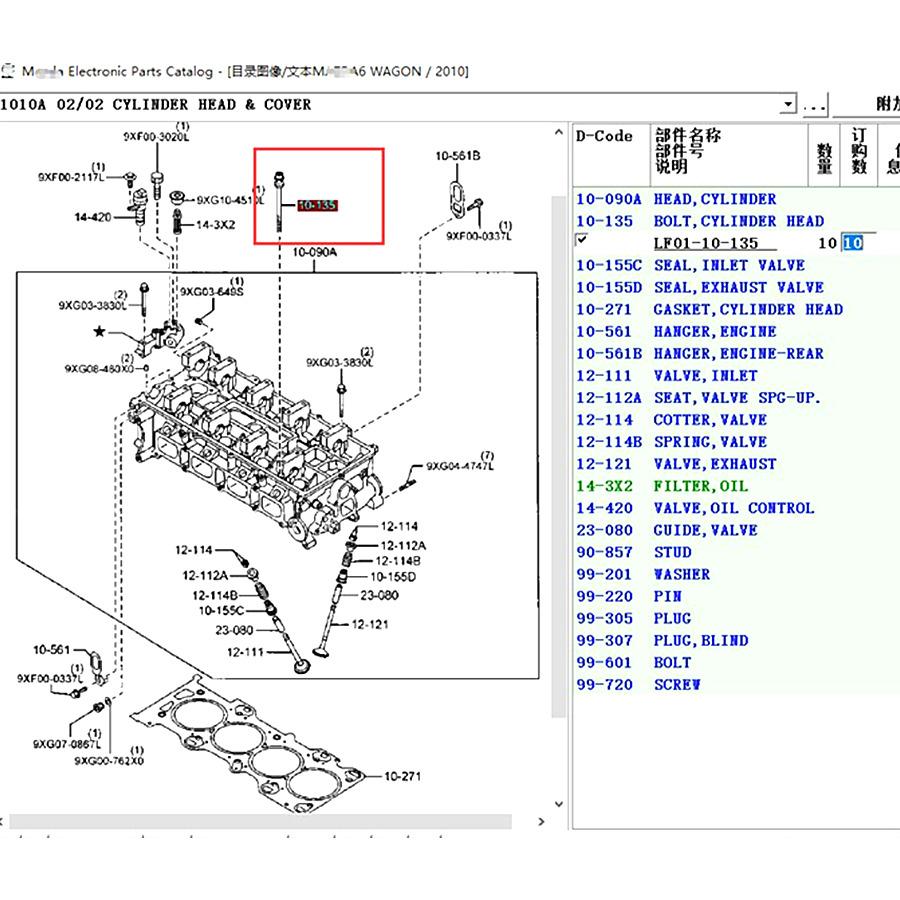Image resolution: width=900 pixels, height=900 pixels.
Task: Click the highlighted 10-135 bolt callout
Action: (317, 205)
